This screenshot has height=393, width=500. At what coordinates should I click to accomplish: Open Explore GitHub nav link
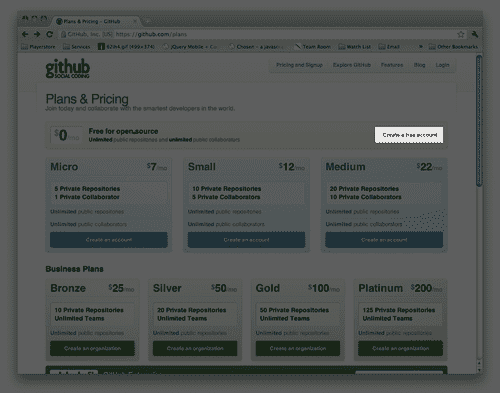[x=352, y=65]
